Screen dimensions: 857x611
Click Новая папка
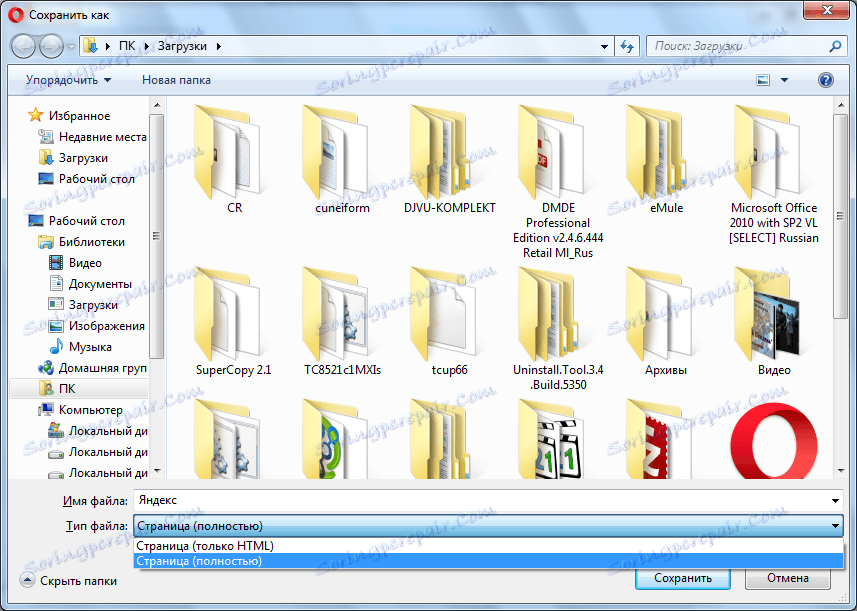(x=176, y=80)
